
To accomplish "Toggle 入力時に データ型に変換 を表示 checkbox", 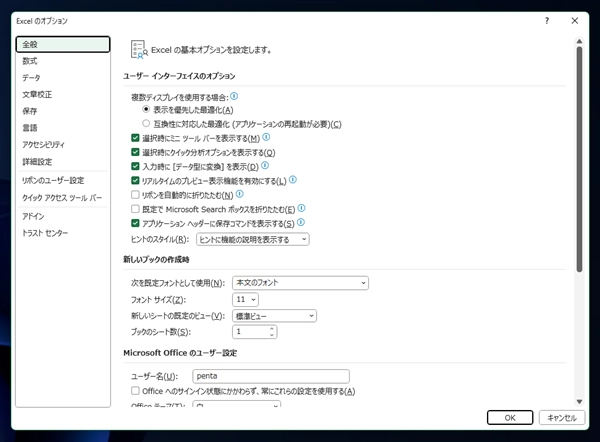I will (135, 166).
